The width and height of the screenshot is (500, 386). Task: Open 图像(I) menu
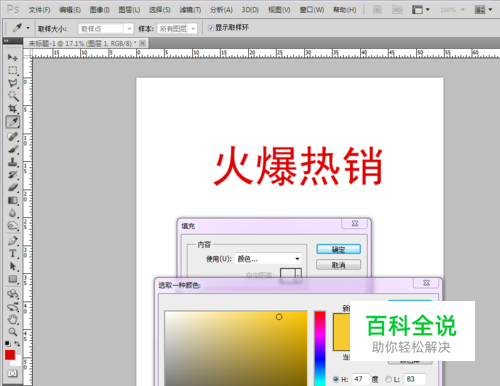click(x=100, y=10)
